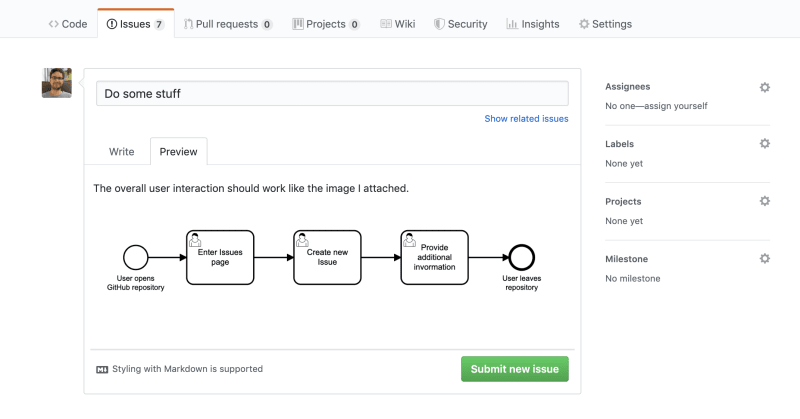Click the issue title input field
This screenshot has height=419, width=800.
332,93
